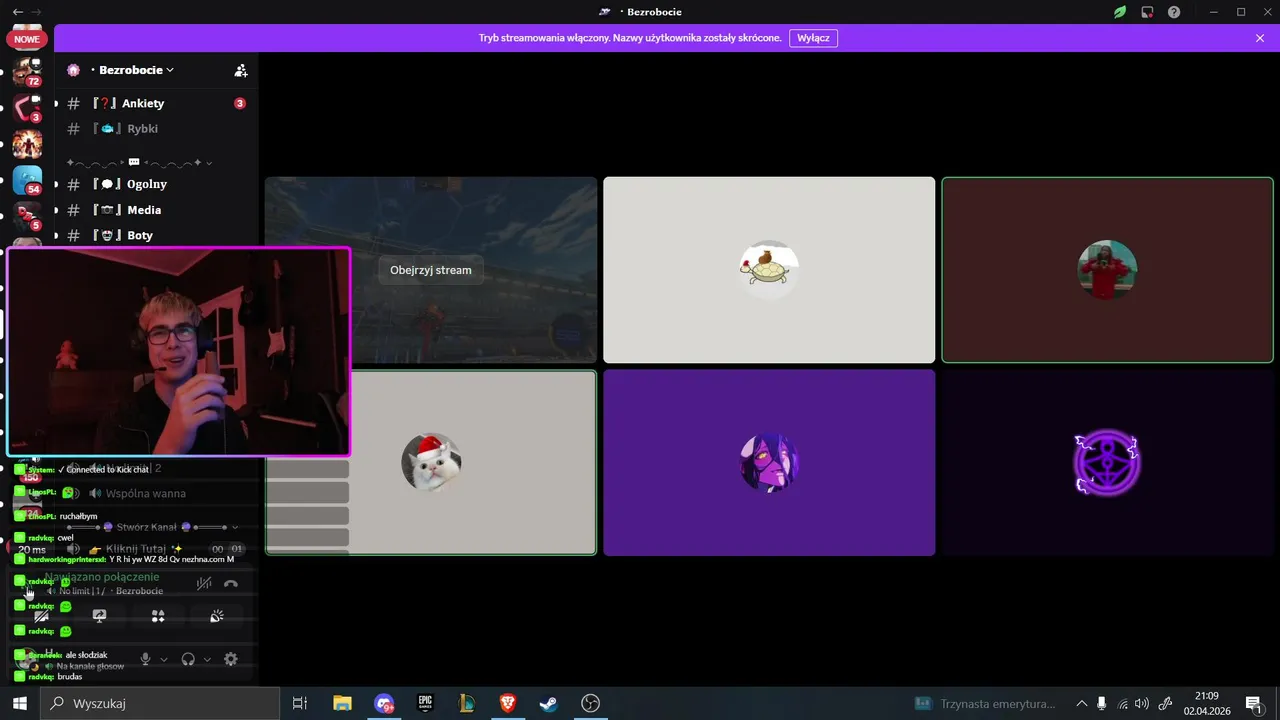Open headphone output options arrow

coord(207,659)
